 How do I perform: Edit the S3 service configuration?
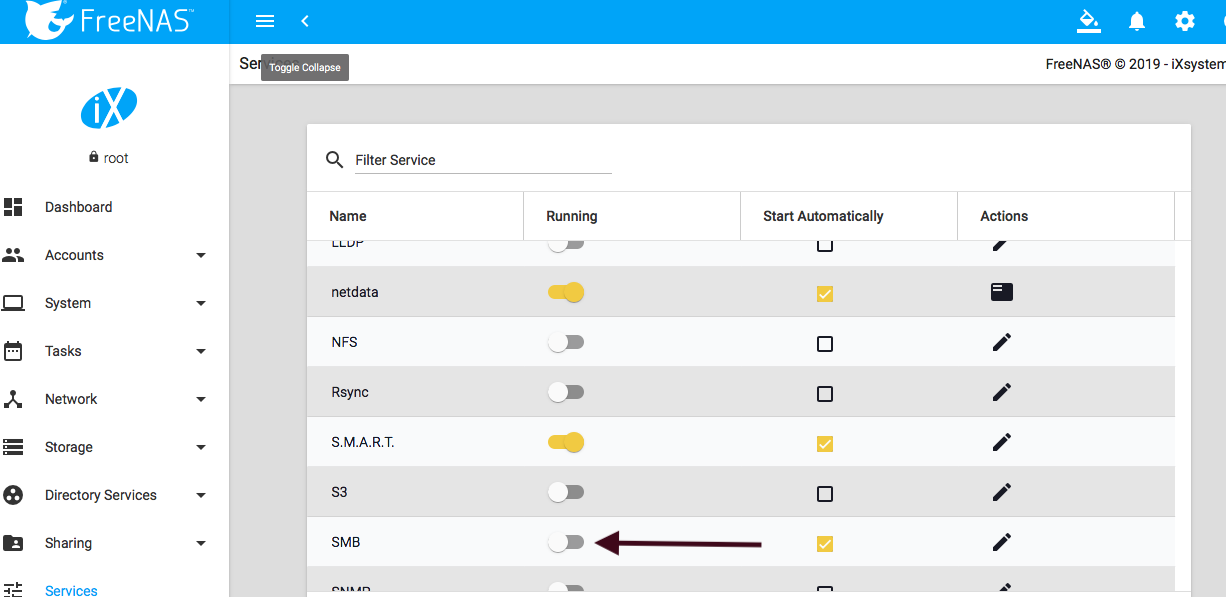pos(1002,492)
